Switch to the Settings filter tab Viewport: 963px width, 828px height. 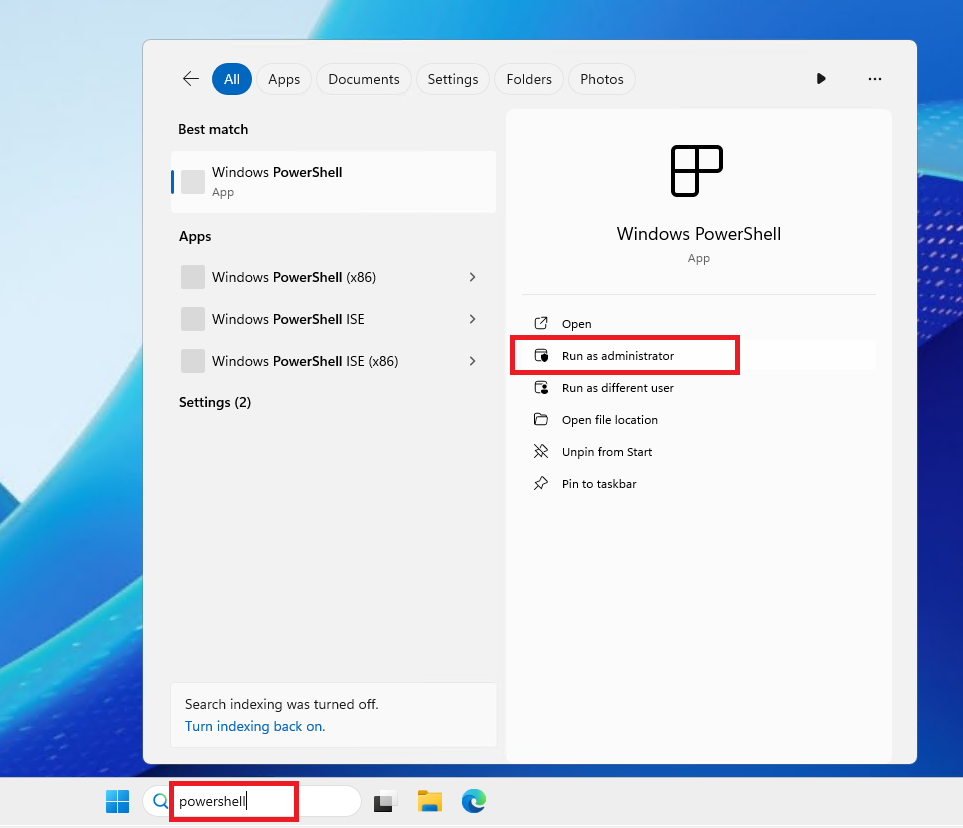(453, 79)
